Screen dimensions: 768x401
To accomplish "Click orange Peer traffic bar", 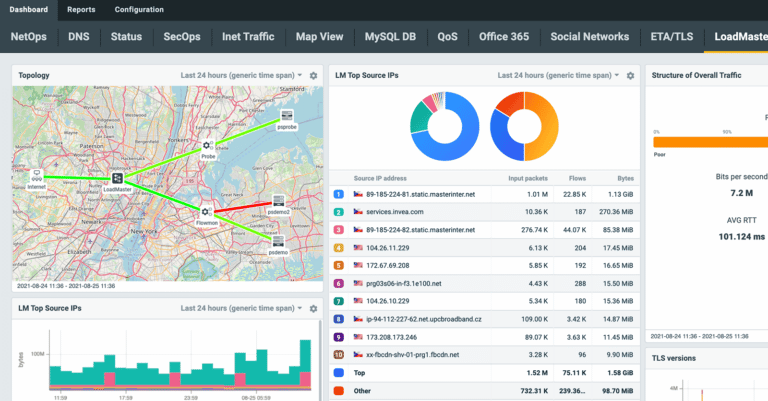I will coord(710,142).
